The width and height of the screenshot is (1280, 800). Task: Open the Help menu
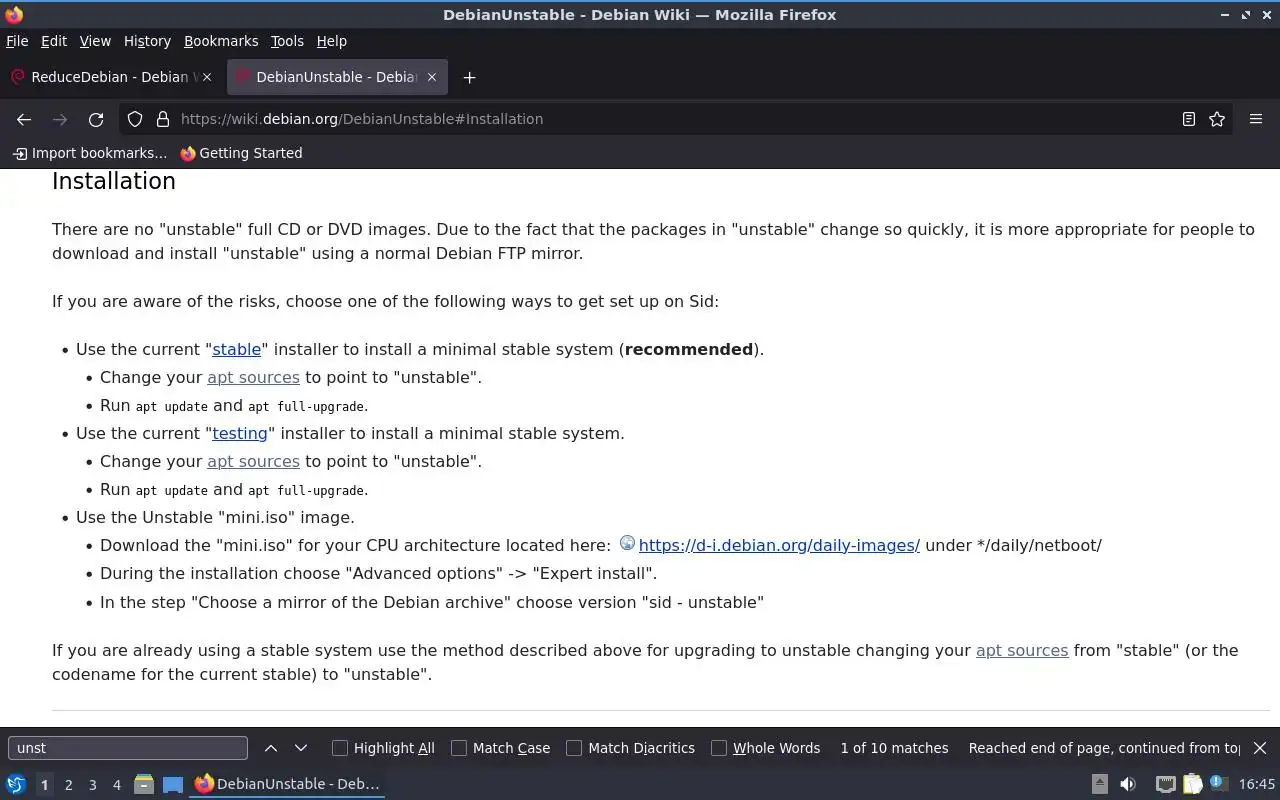tap(331, 41)
